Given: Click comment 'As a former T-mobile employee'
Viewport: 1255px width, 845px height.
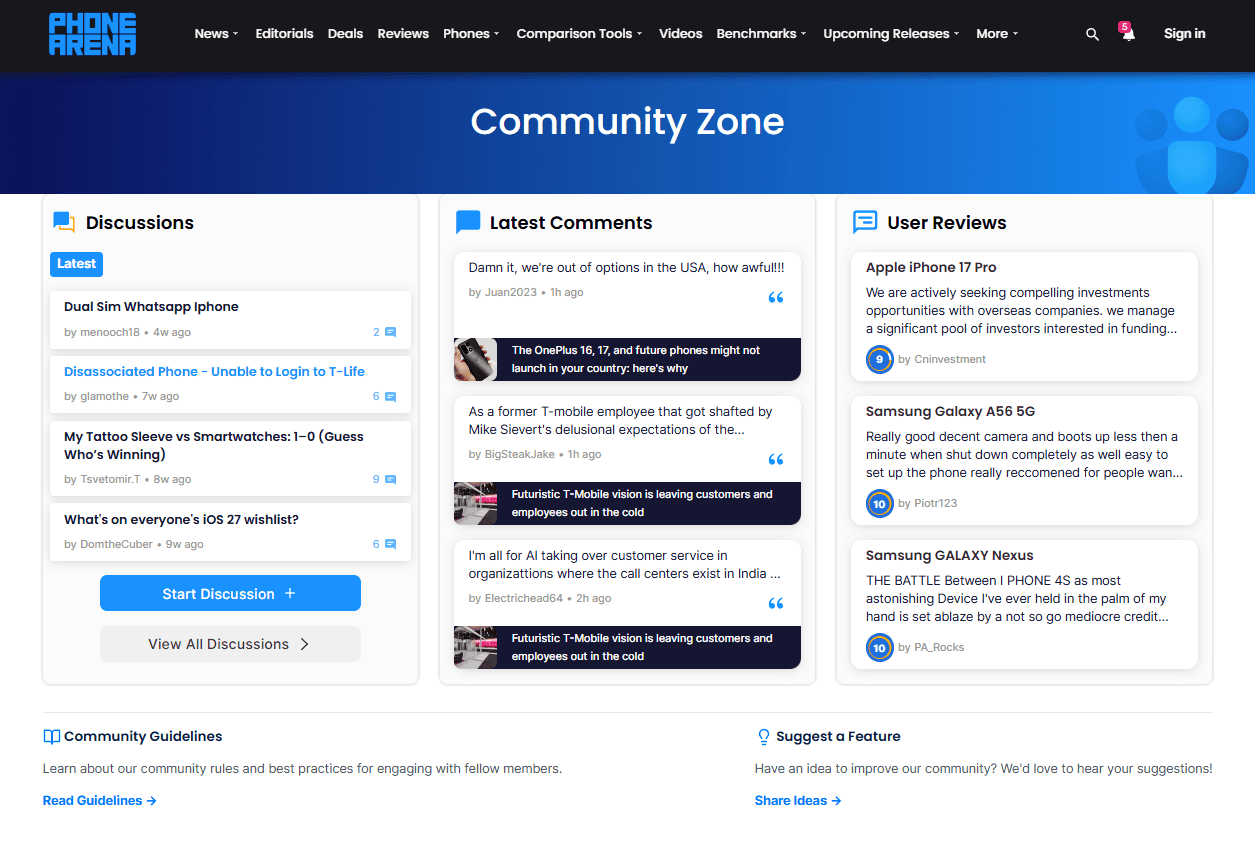Looking at the screenshot, I should [620, 421].
